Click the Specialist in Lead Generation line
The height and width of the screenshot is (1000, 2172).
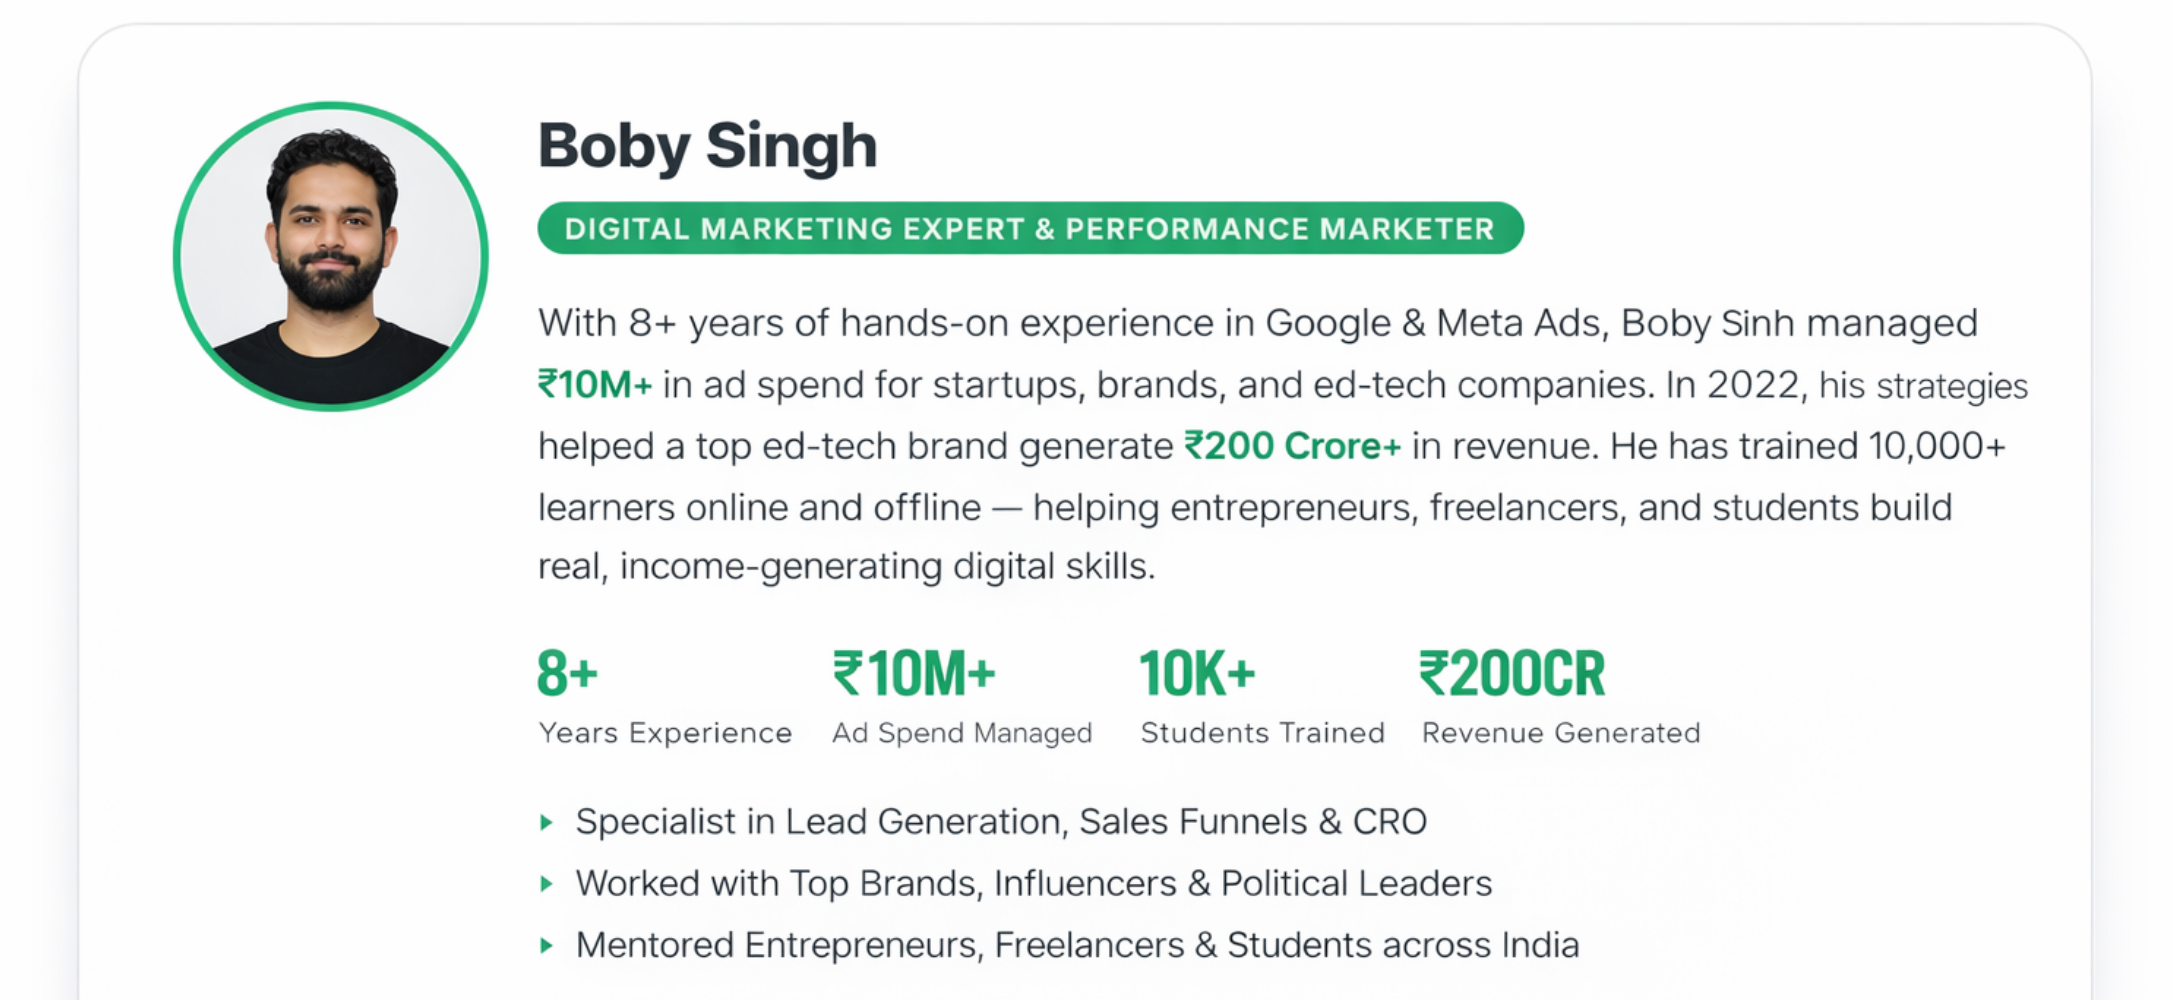point(1001,822)
